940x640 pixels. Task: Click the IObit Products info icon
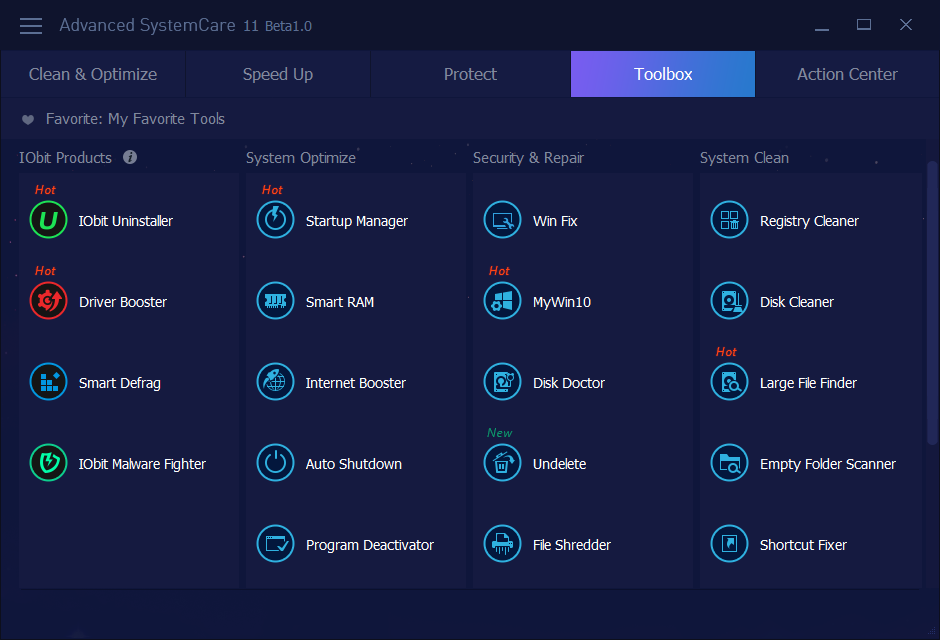130,158
